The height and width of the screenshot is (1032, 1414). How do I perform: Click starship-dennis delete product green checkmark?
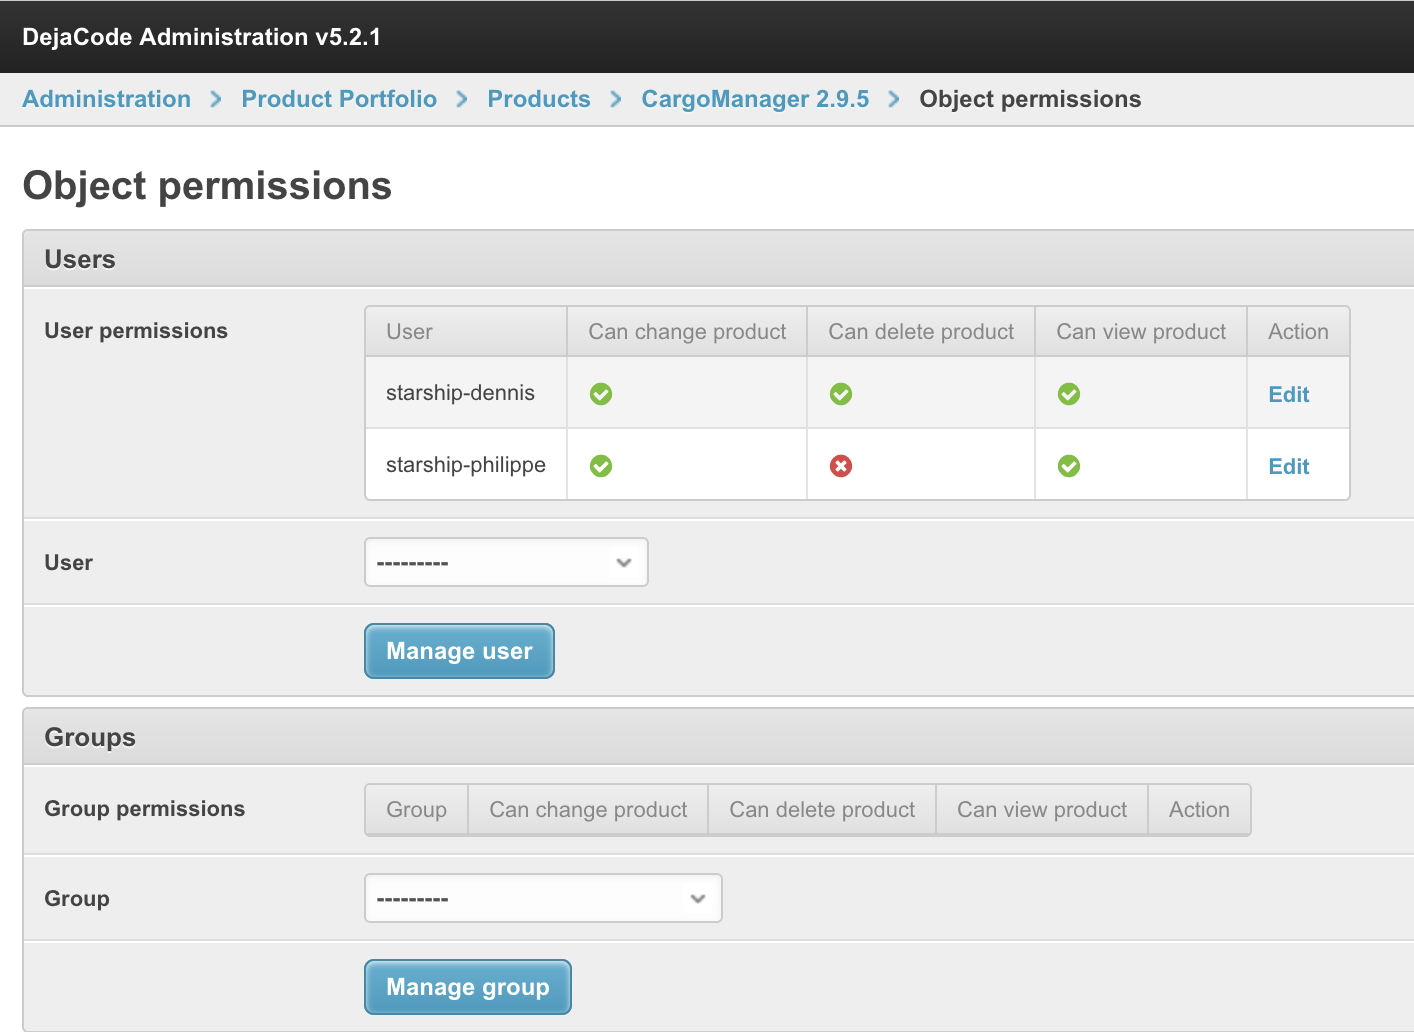point(841,394)
